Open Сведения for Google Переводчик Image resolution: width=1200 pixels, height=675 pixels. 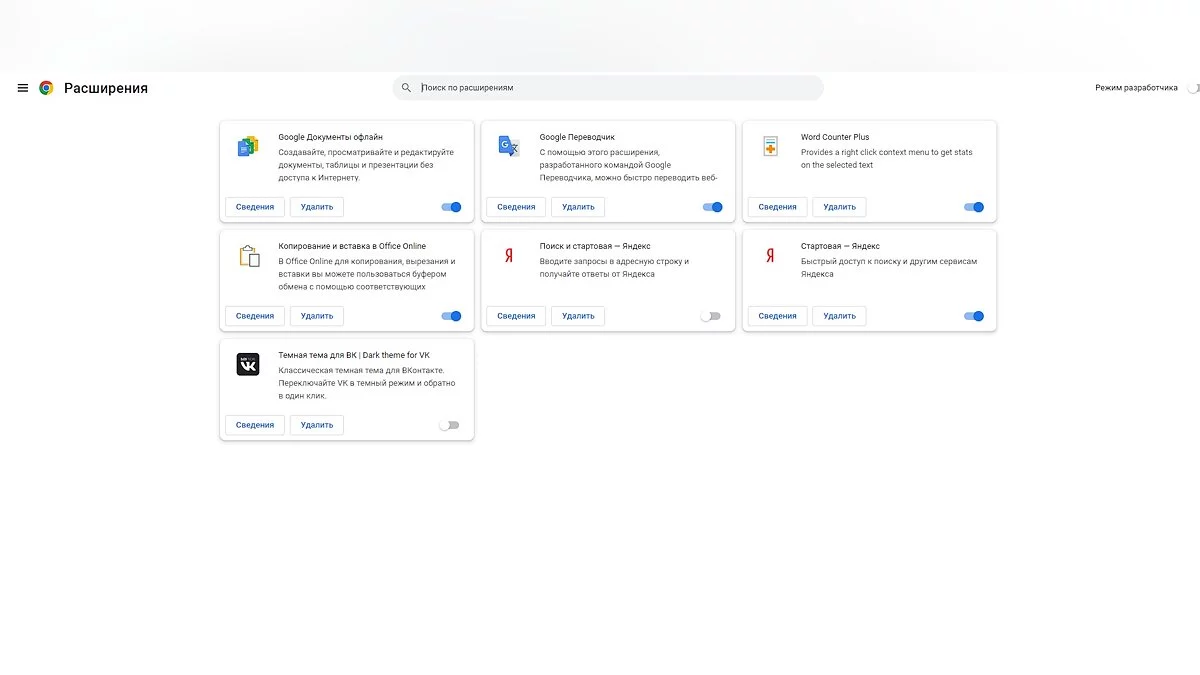click(516, 207)
